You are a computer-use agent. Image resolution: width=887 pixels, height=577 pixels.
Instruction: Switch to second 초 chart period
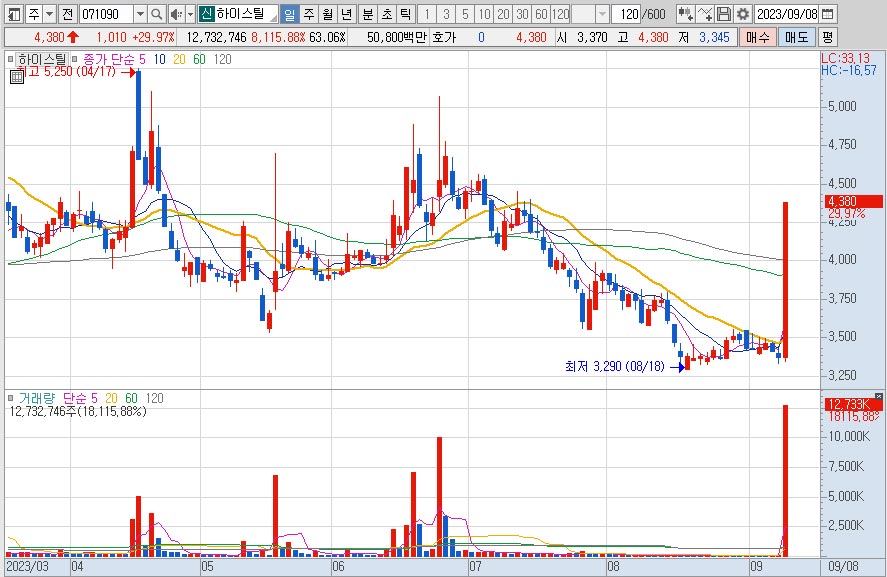click(387, 14)
